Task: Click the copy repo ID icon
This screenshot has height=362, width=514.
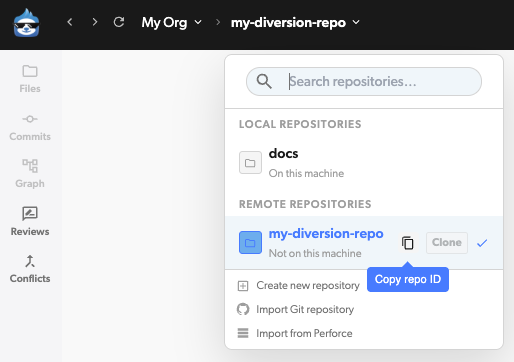Action: coord(408,243)
